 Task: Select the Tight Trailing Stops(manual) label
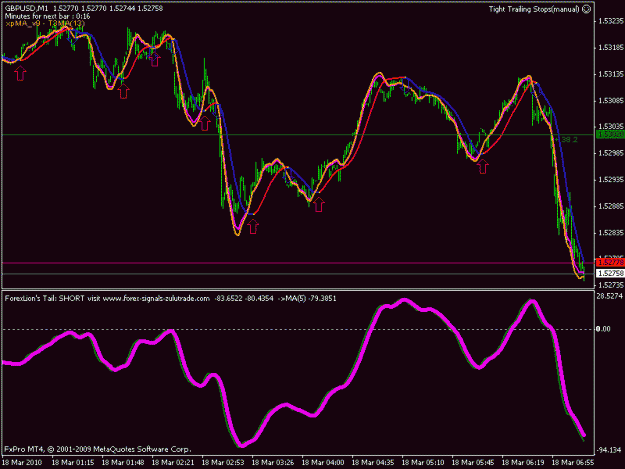click(534, 9)
